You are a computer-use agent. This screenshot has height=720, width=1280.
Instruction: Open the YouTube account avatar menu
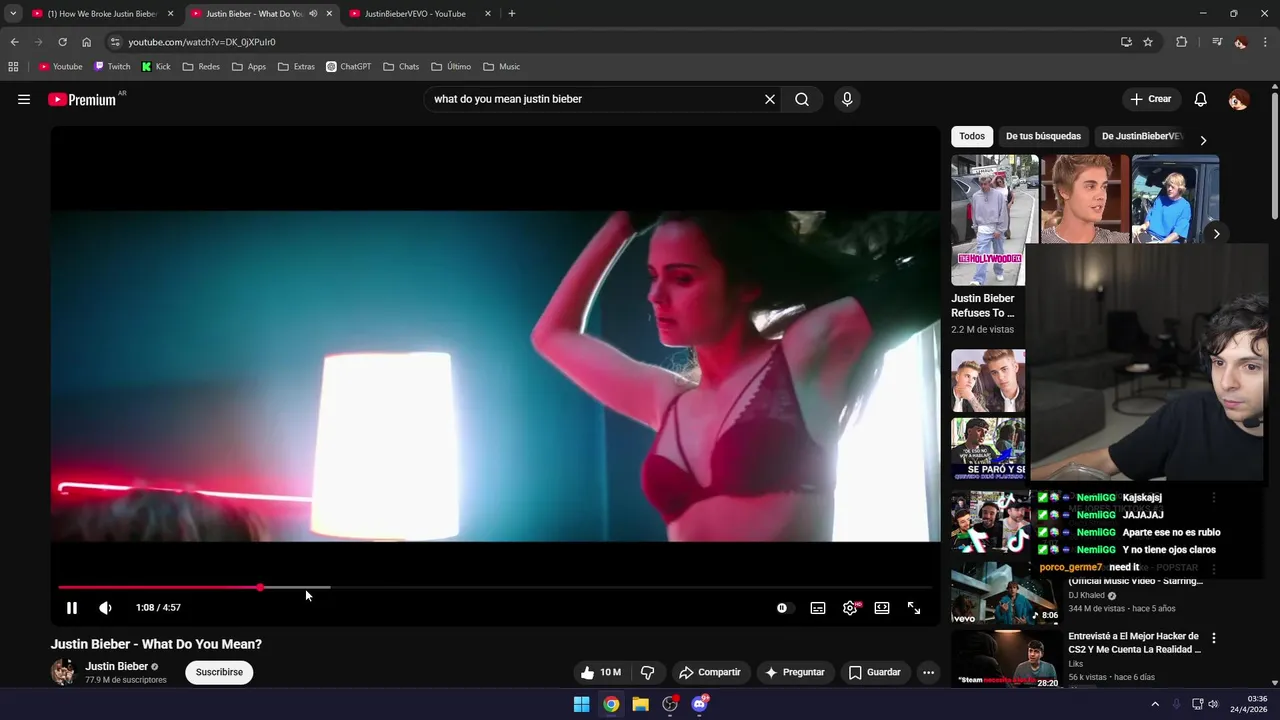coord(1238,99)
